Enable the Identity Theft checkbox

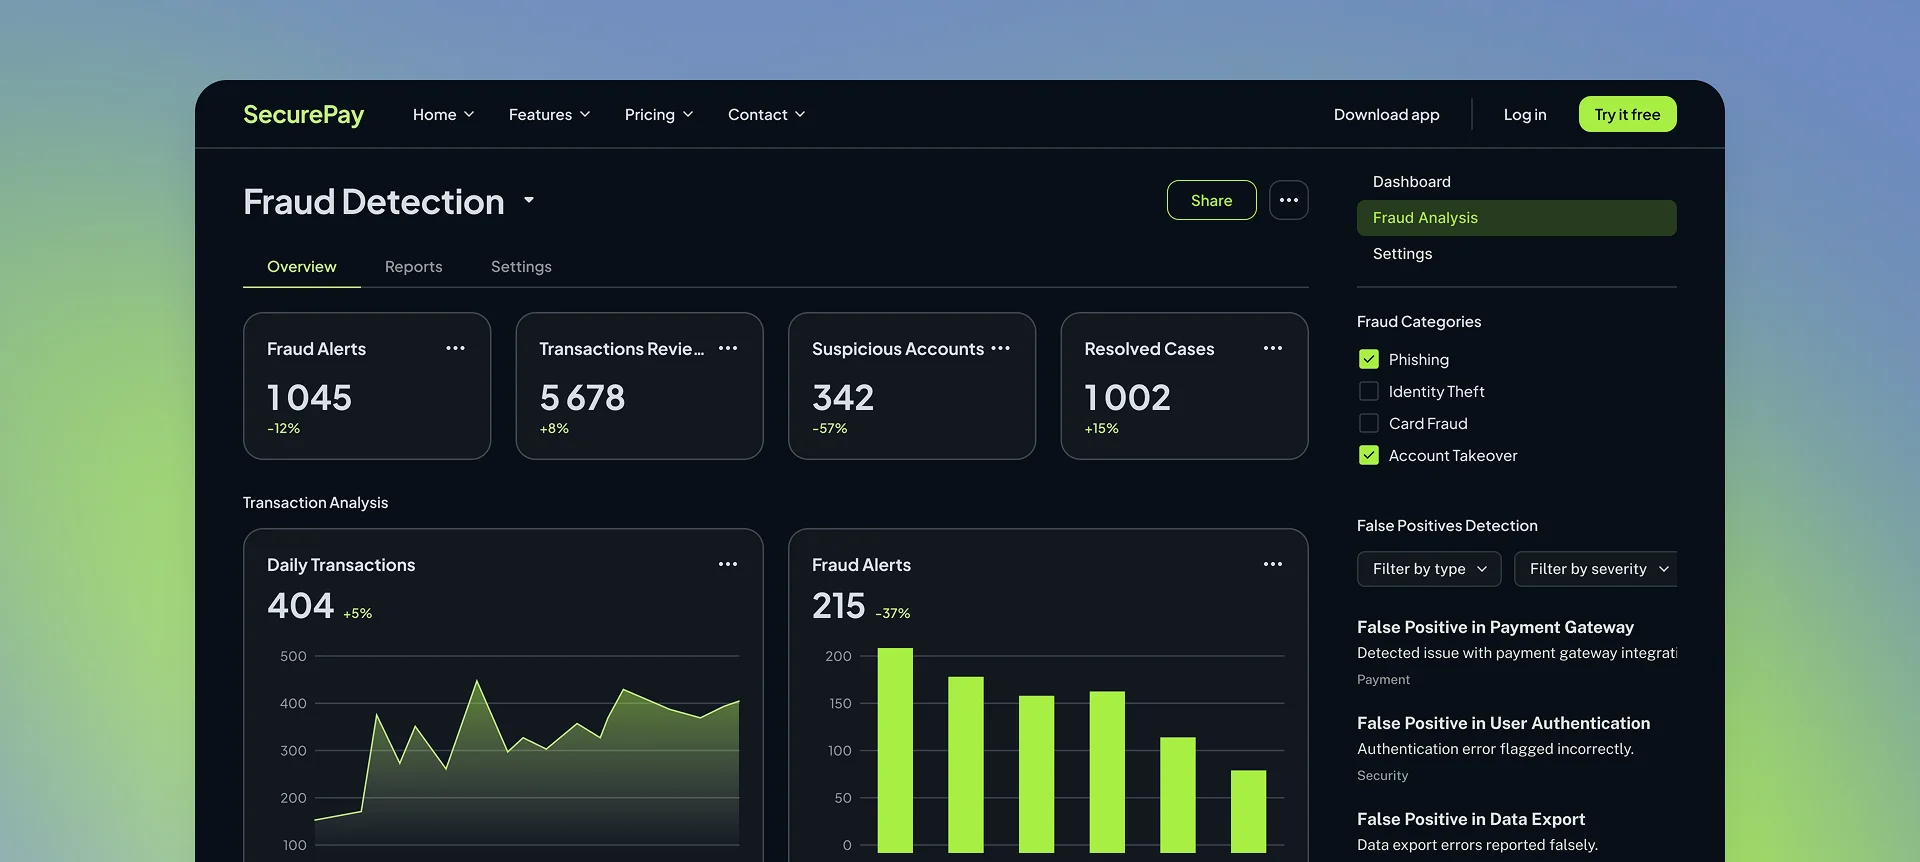pyautogui.click(x=1369, y=391)
